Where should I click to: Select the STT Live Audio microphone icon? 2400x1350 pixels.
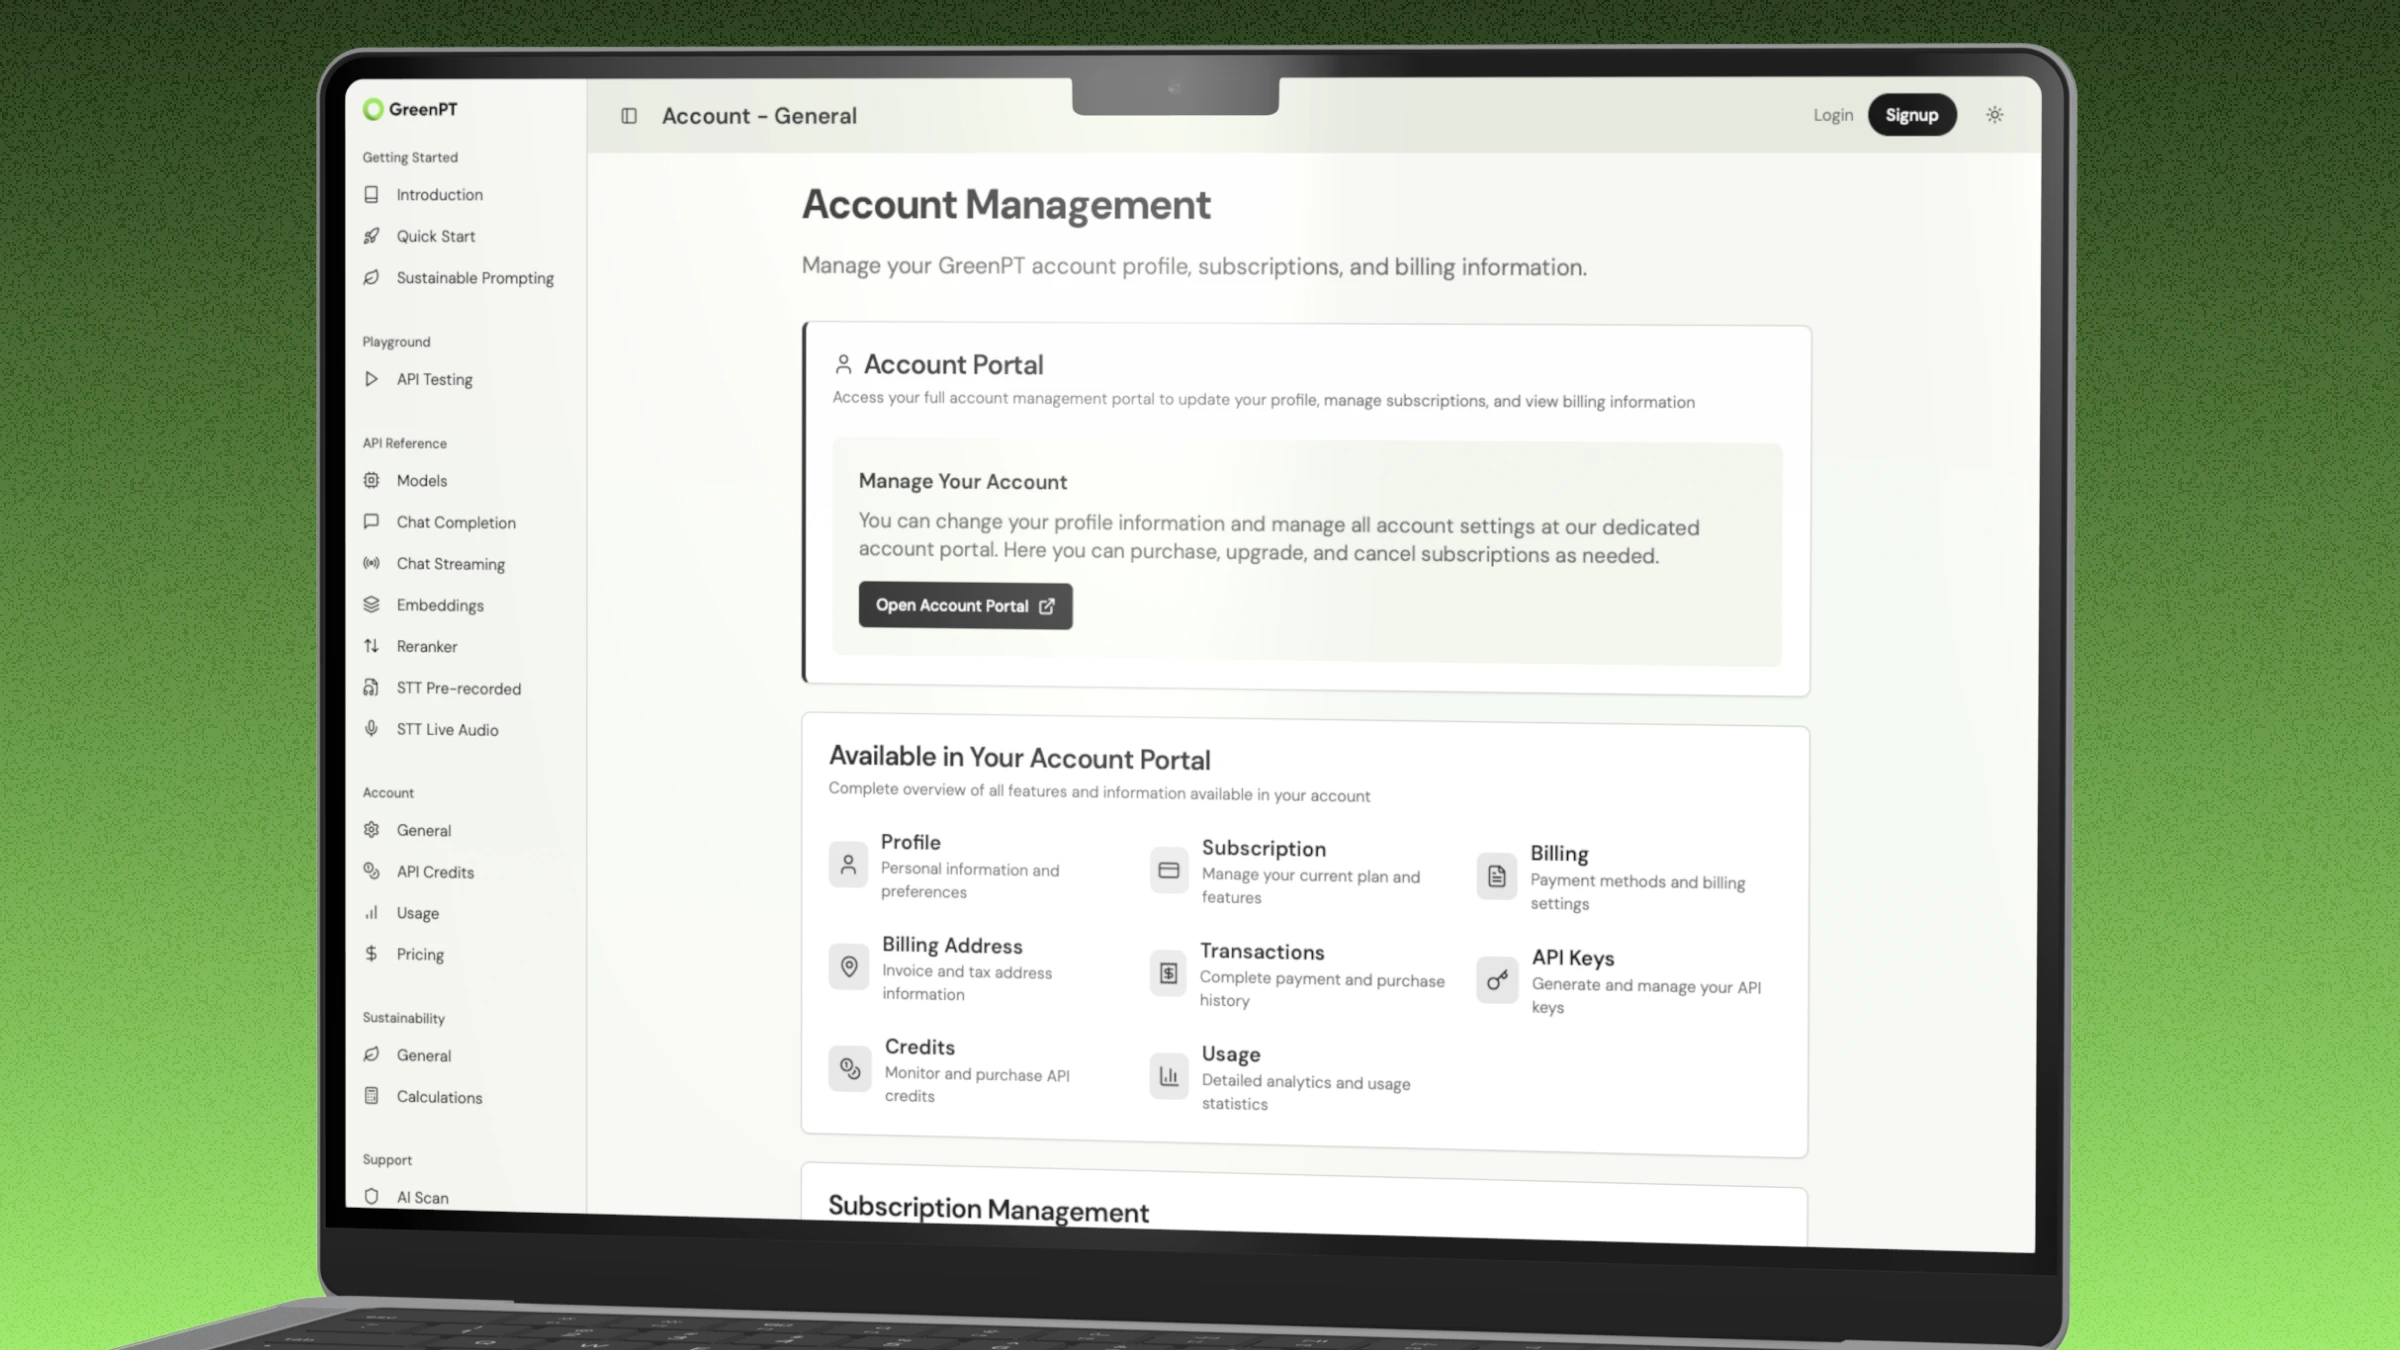click(x=371, y=729)
